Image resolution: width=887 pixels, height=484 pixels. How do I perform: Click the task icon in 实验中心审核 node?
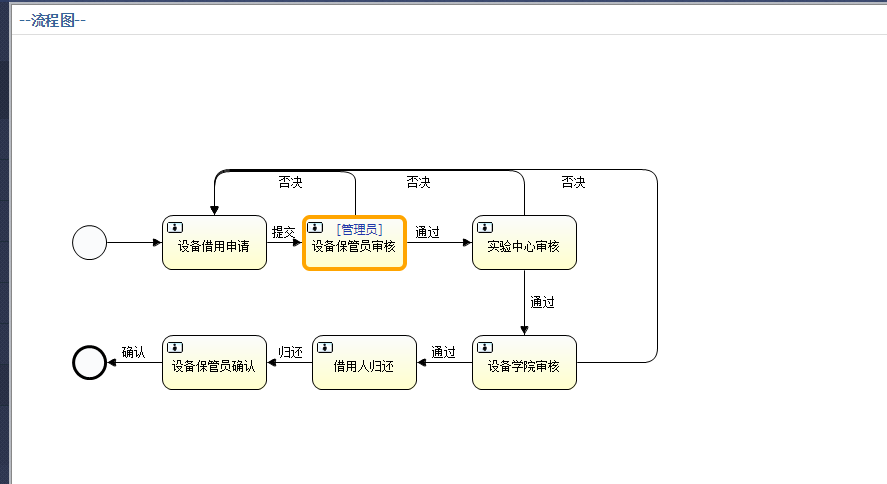tap(484, 227)
